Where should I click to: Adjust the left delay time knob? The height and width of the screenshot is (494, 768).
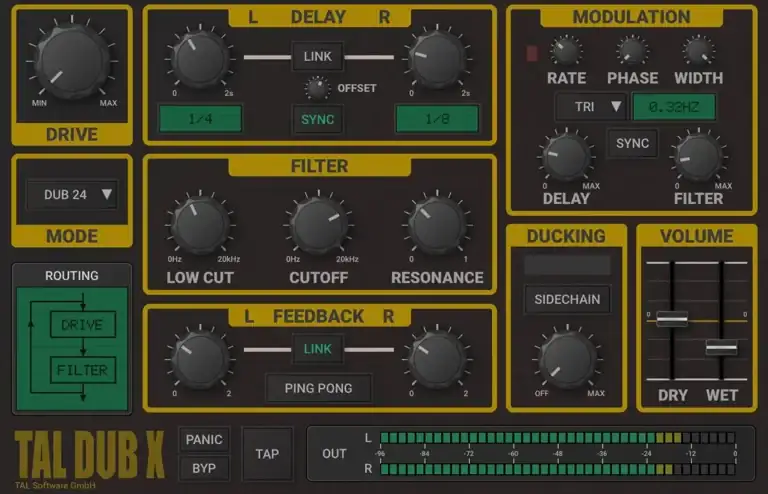point(200,60)
